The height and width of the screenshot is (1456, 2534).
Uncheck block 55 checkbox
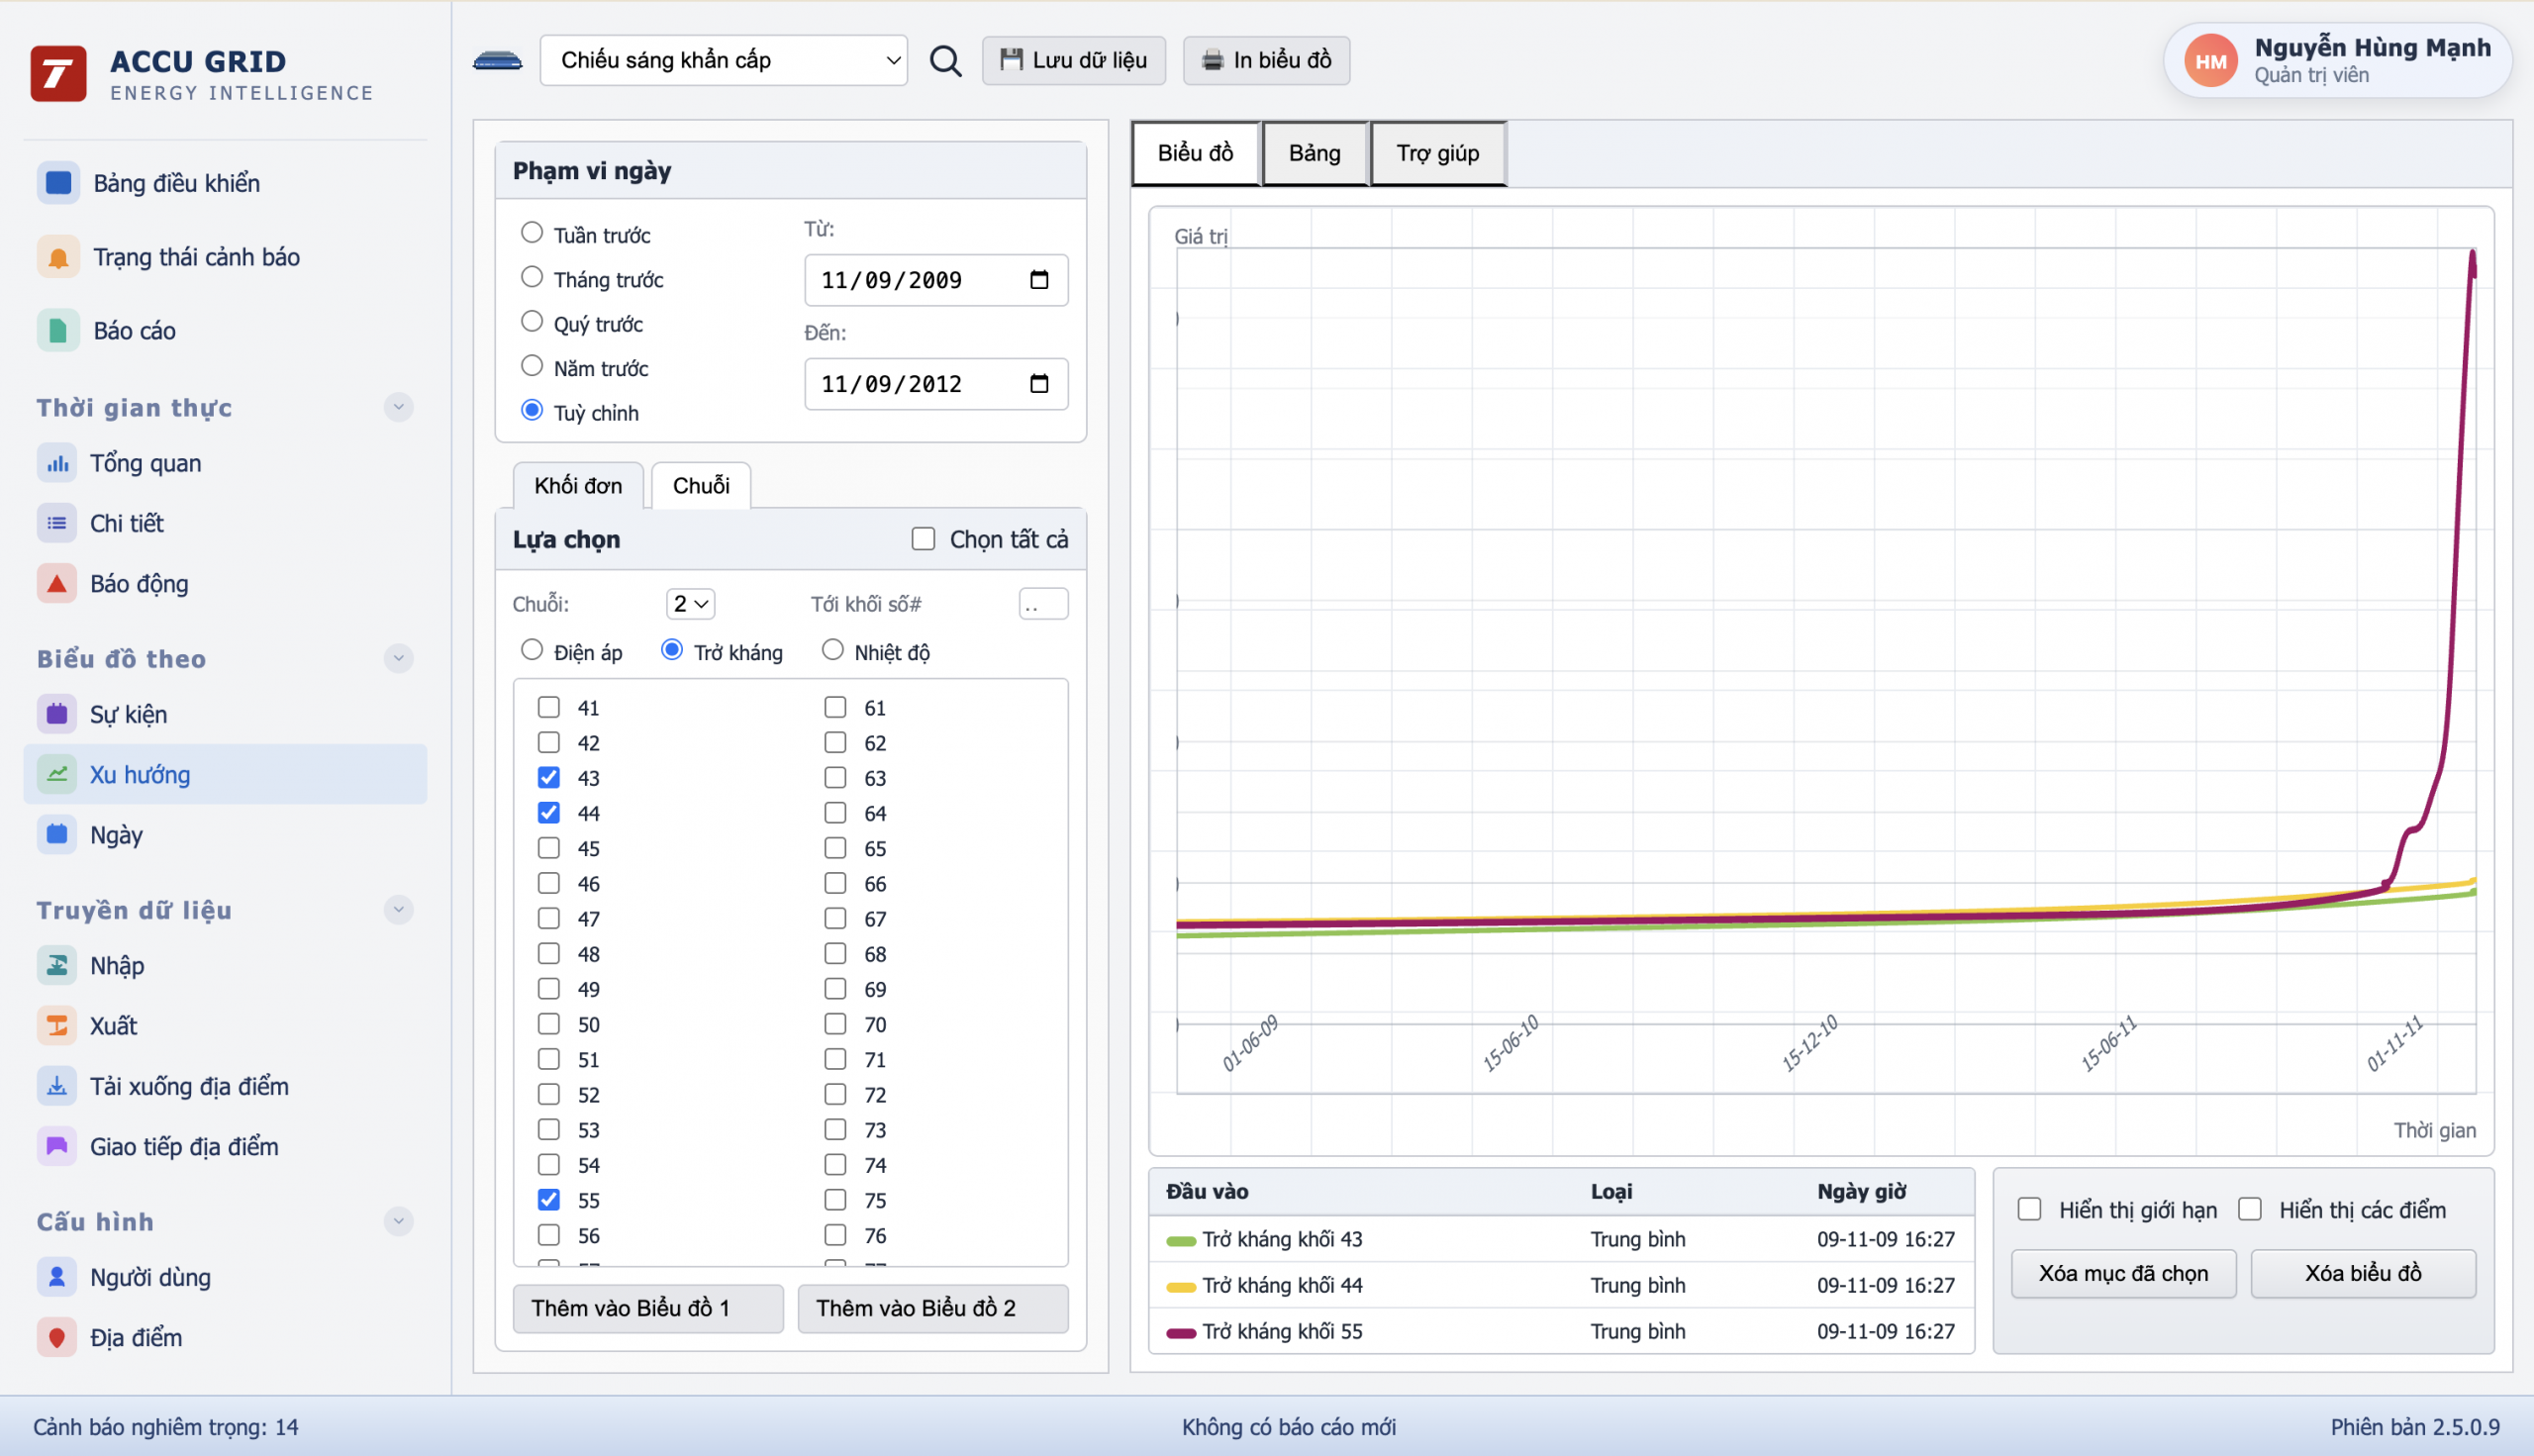(x=549, y=1200)
